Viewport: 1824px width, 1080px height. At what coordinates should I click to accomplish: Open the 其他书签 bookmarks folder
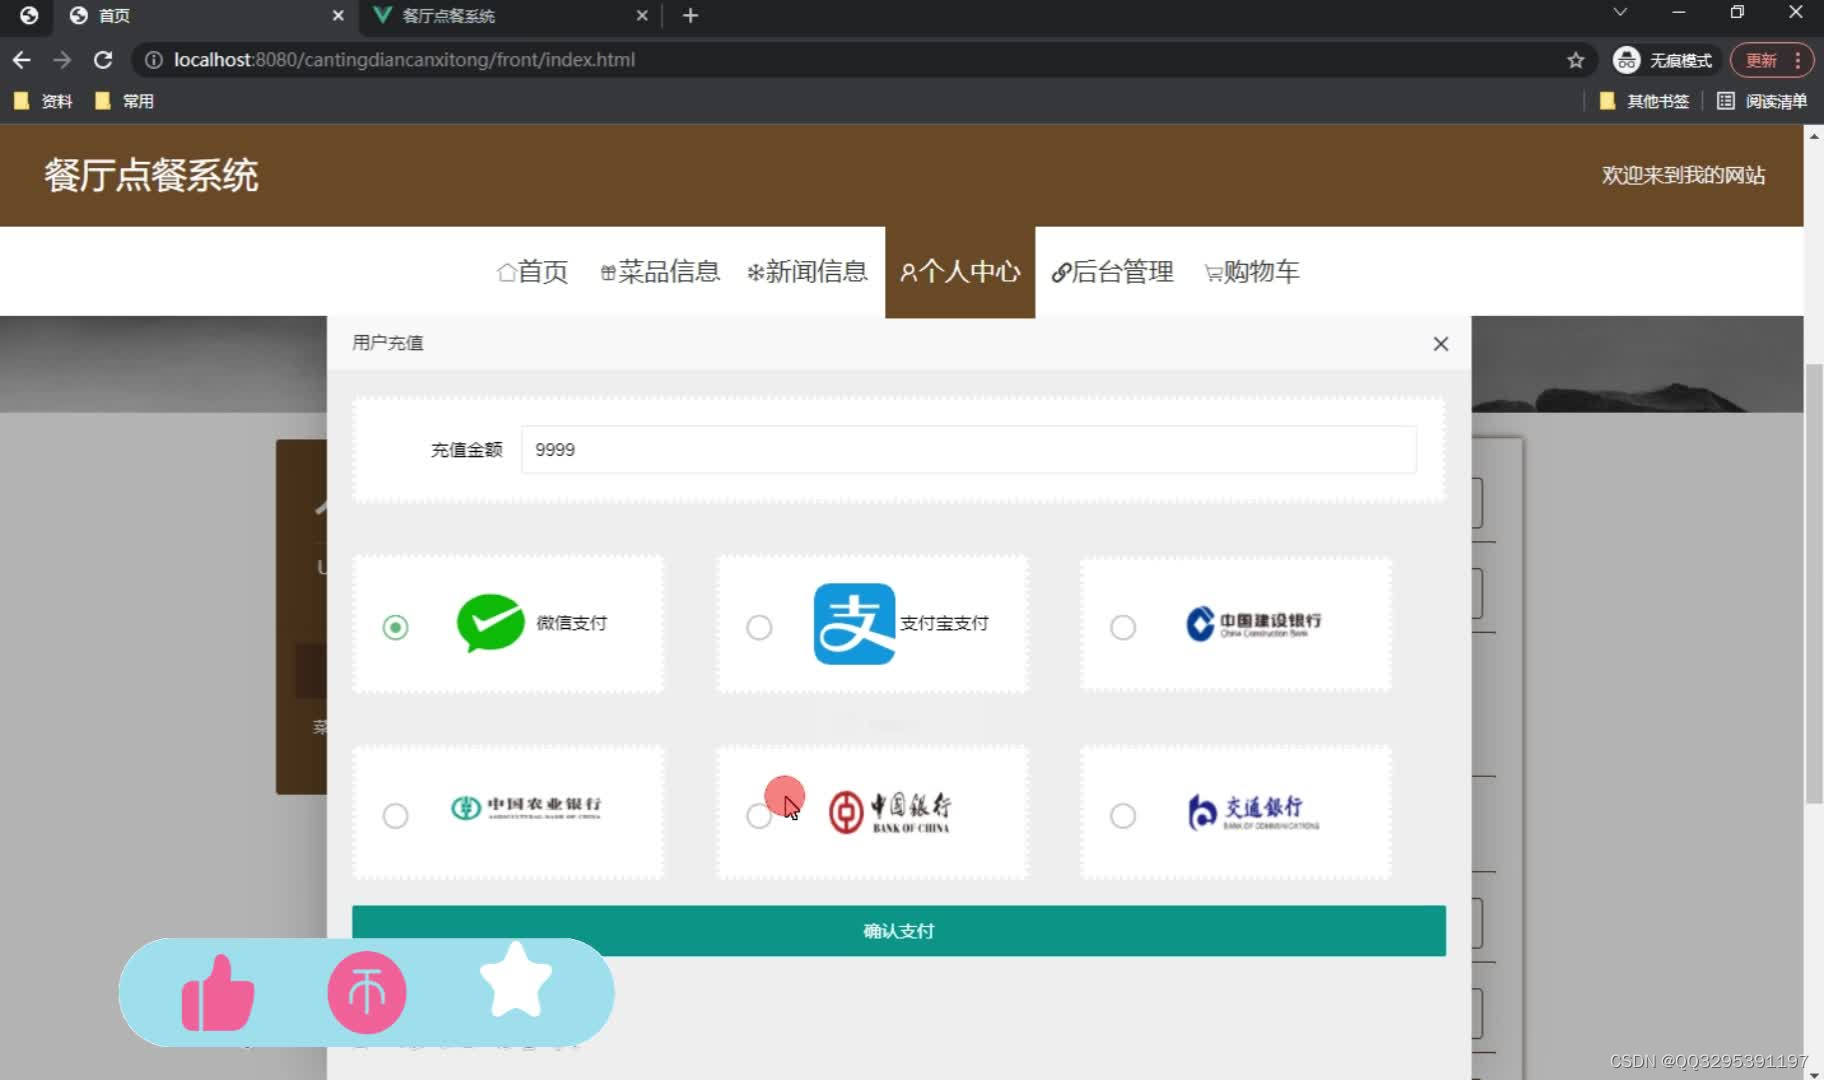[x=1645, y=101]
